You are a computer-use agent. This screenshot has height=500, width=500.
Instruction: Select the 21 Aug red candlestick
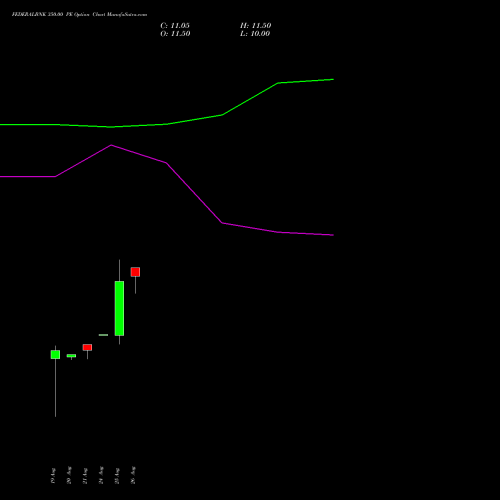87,348
